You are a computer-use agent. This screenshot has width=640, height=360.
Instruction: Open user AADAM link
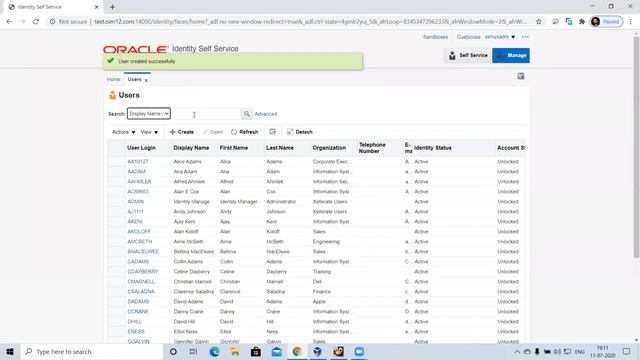click(x=136, y=172)
